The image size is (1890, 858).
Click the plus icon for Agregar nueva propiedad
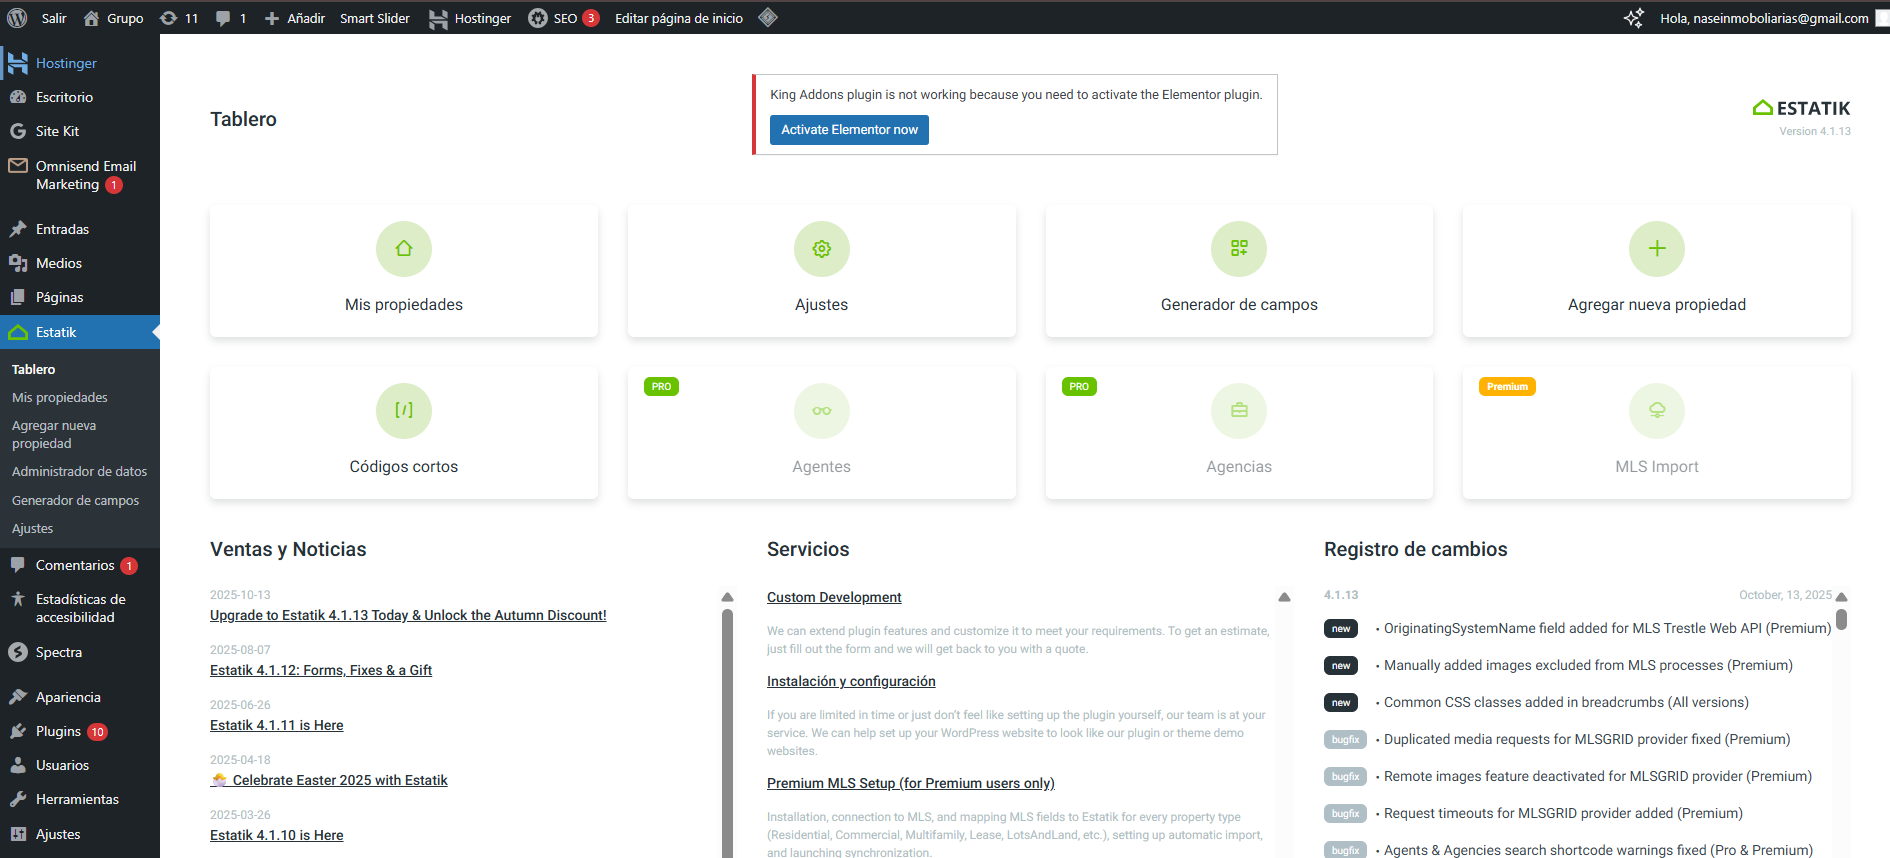(1656, 249)
